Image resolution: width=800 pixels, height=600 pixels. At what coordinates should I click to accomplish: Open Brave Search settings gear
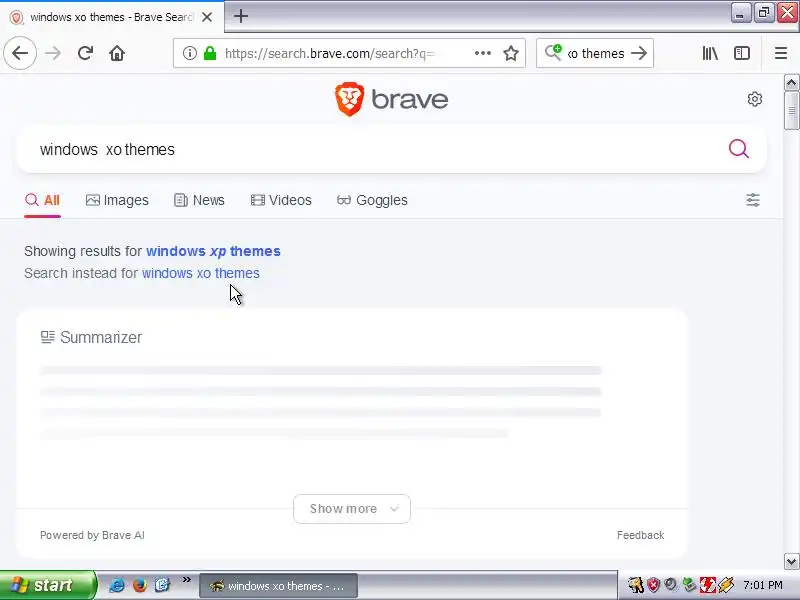click(x=755, y=99)
